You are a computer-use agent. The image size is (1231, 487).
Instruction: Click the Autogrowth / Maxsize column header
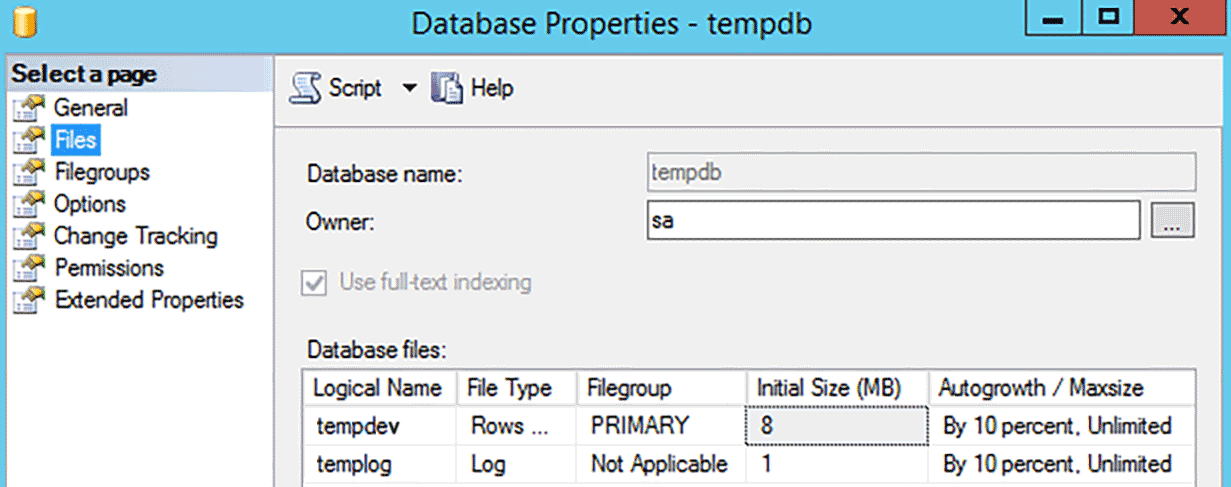(1061, 387)
